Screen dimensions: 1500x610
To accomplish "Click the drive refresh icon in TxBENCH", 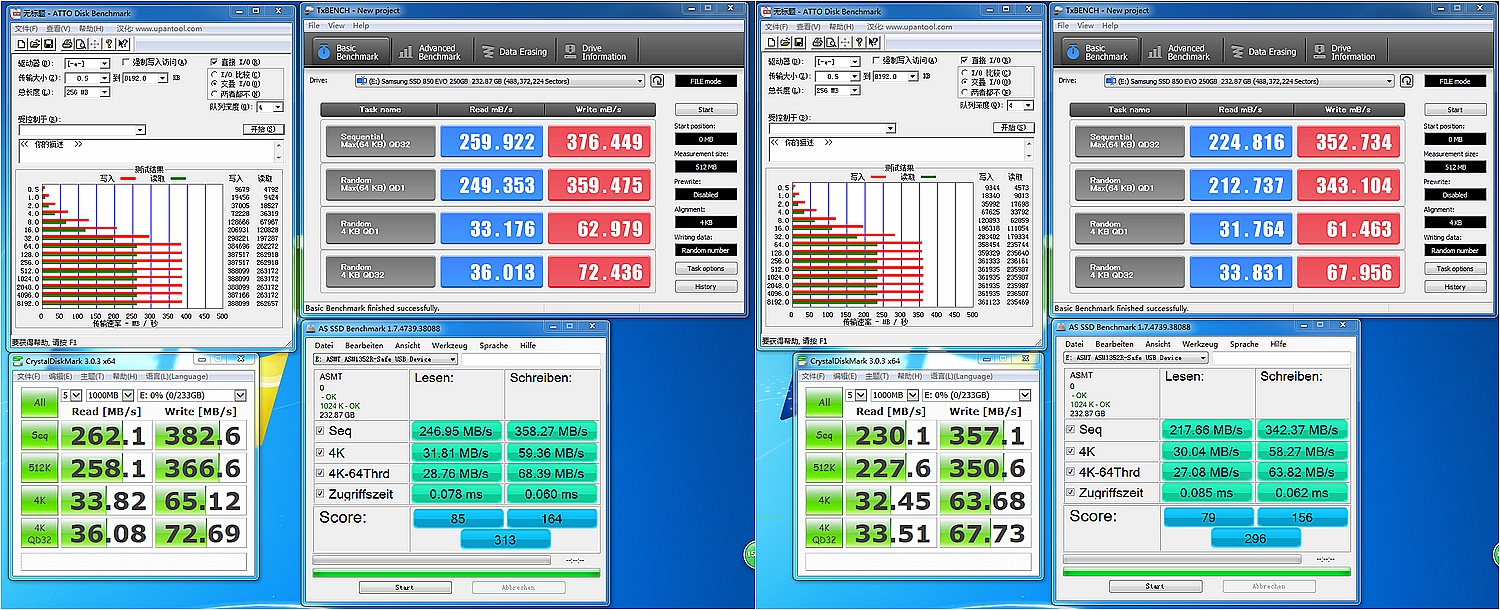I will point(657,81).
